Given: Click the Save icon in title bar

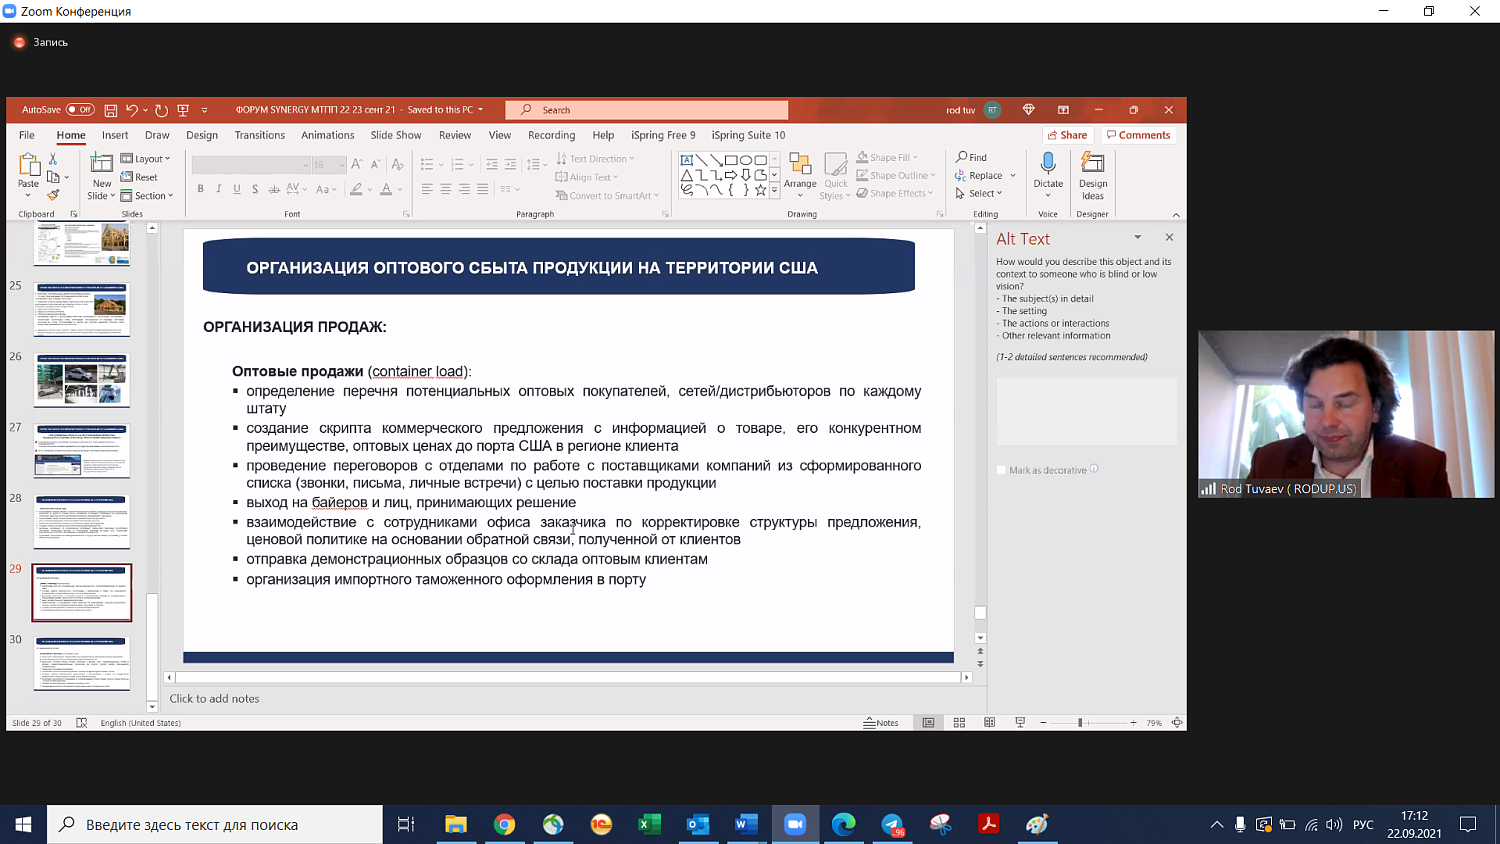Looking at the screenshot, I should (111, 110).
